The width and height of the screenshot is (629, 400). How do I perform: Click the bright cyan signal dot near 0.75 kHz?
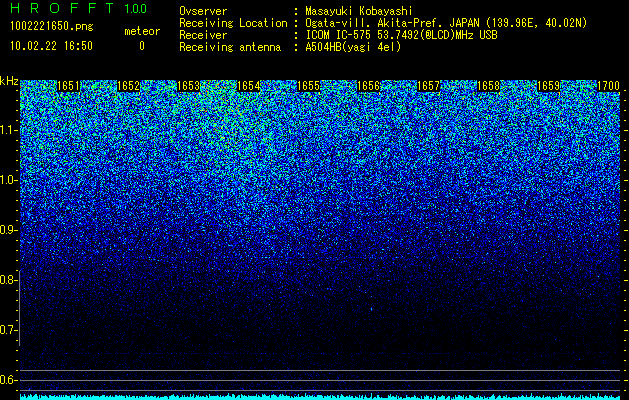click(371, 309)
